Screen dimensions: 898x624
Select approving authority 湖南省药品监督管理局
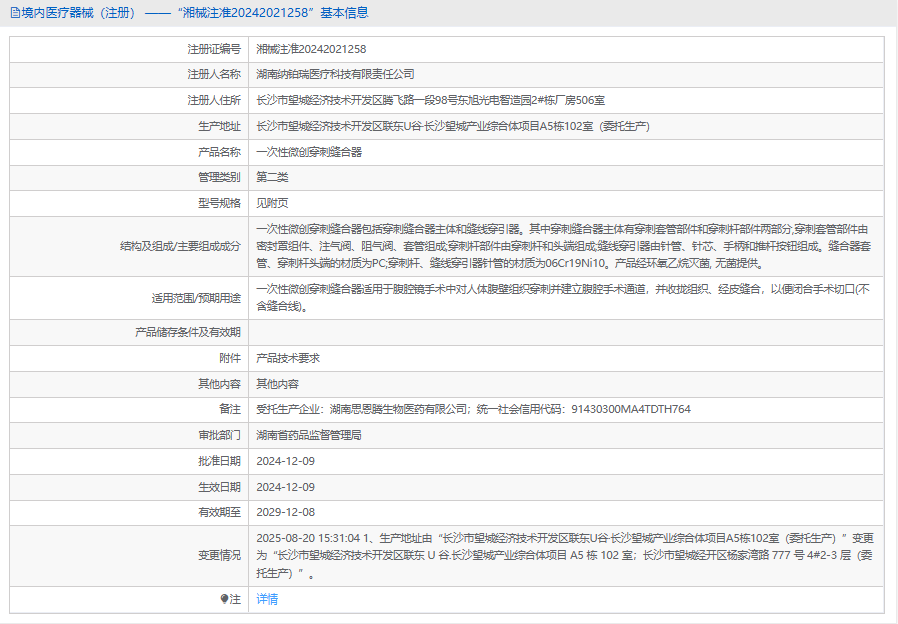coord(309,436)
